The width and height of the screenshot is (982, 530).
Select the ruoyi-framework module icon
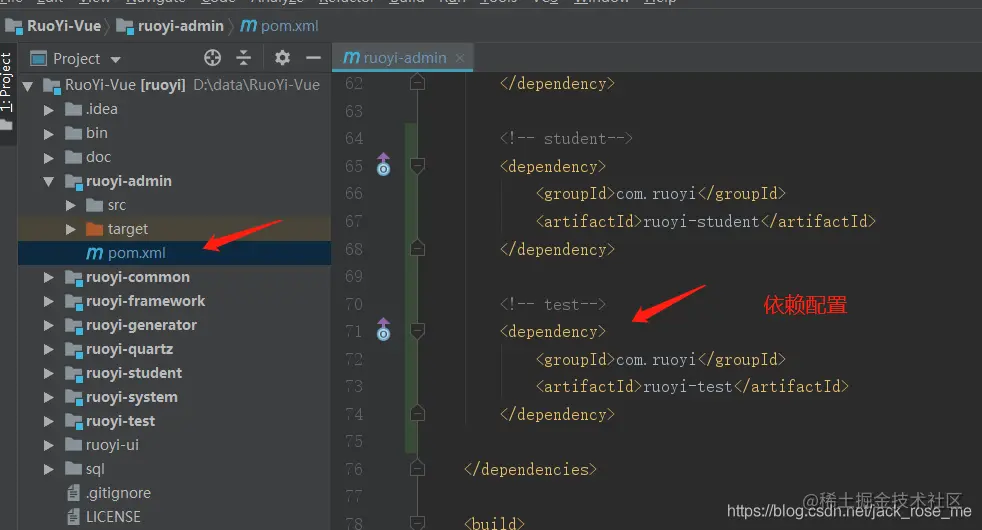pyautogui.click(x=74, y=302)
